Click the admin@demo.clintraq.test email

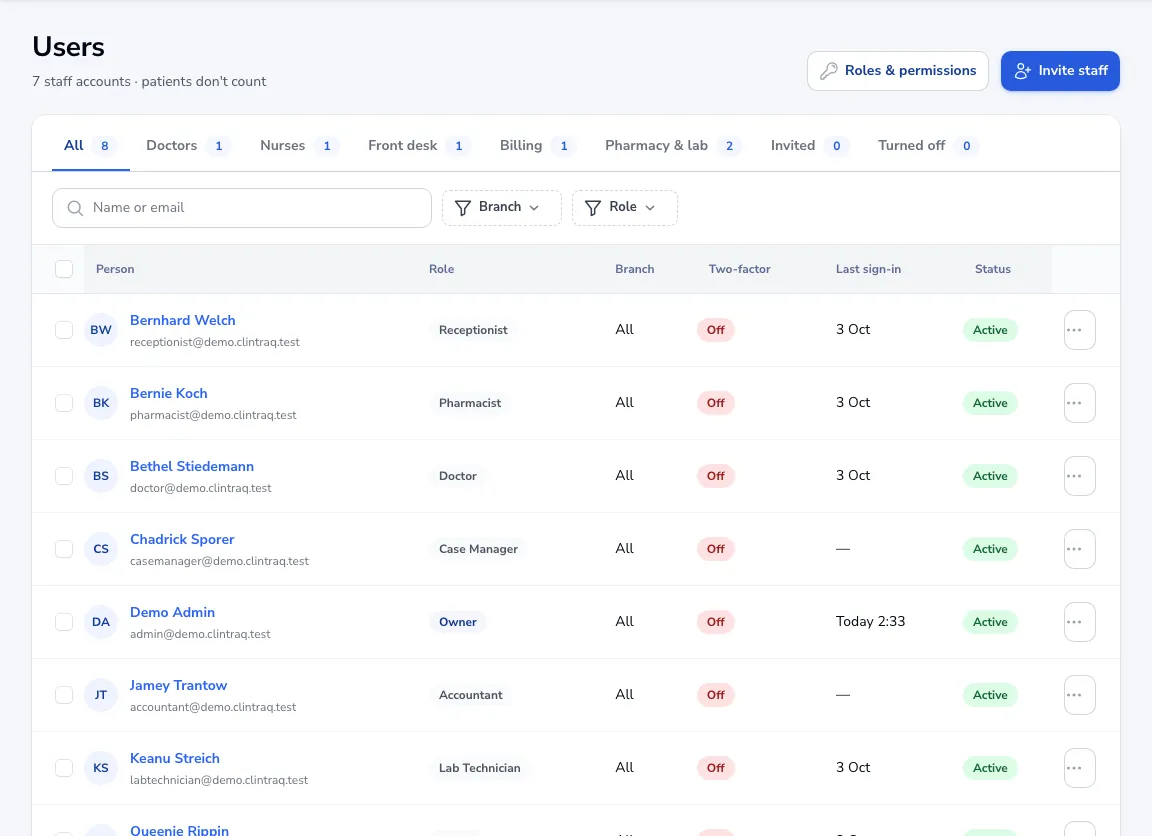(x=200, y=634)
